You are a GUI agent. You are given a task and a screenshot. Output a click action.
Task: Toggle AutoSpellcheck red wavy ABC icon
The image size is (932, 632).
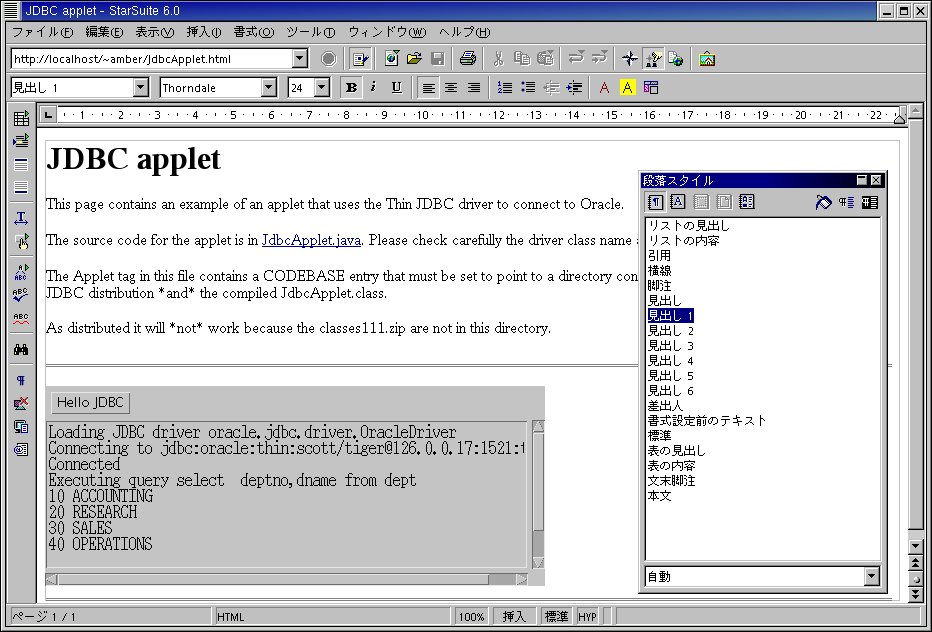[x=21, y=319]
